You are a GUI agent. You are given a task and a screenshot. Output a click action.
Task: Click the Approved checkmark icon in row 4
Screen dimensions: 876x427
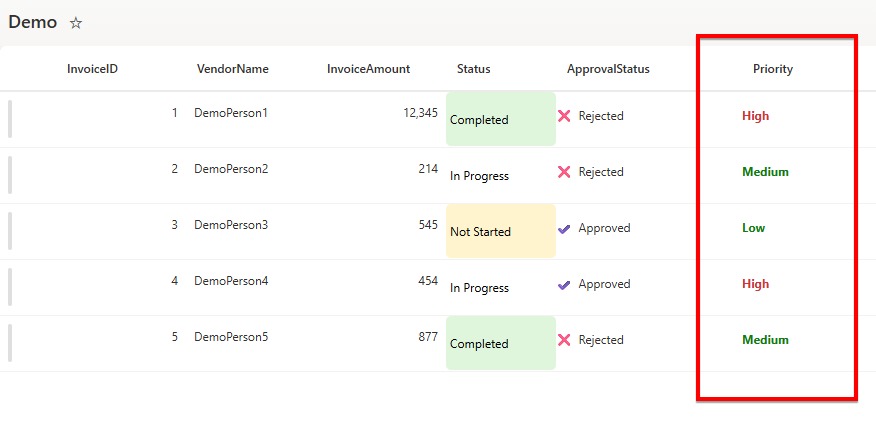pos(564,284)
